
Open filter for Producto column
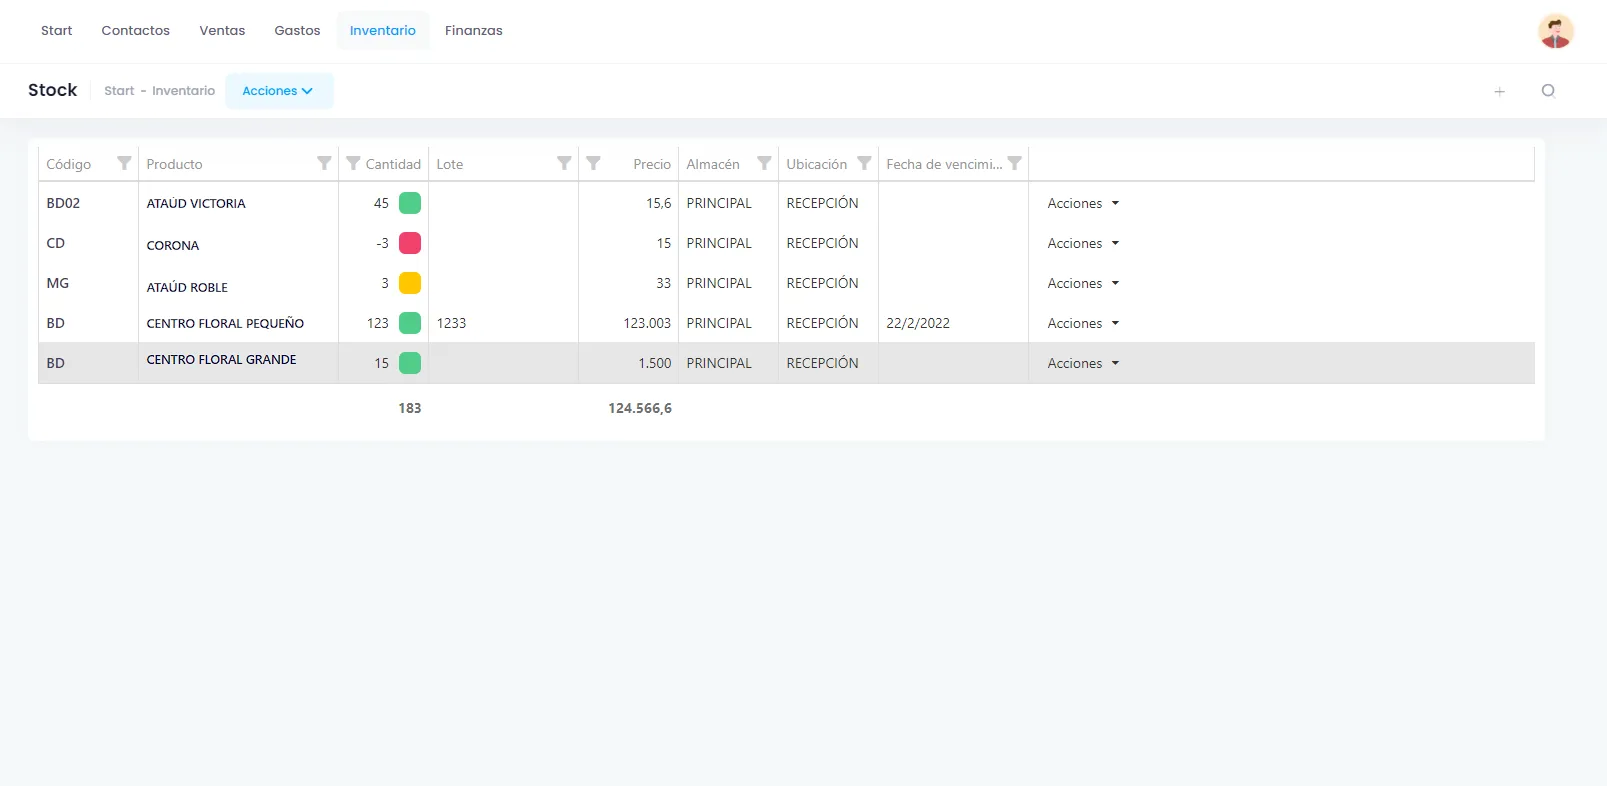click(324, 163)
